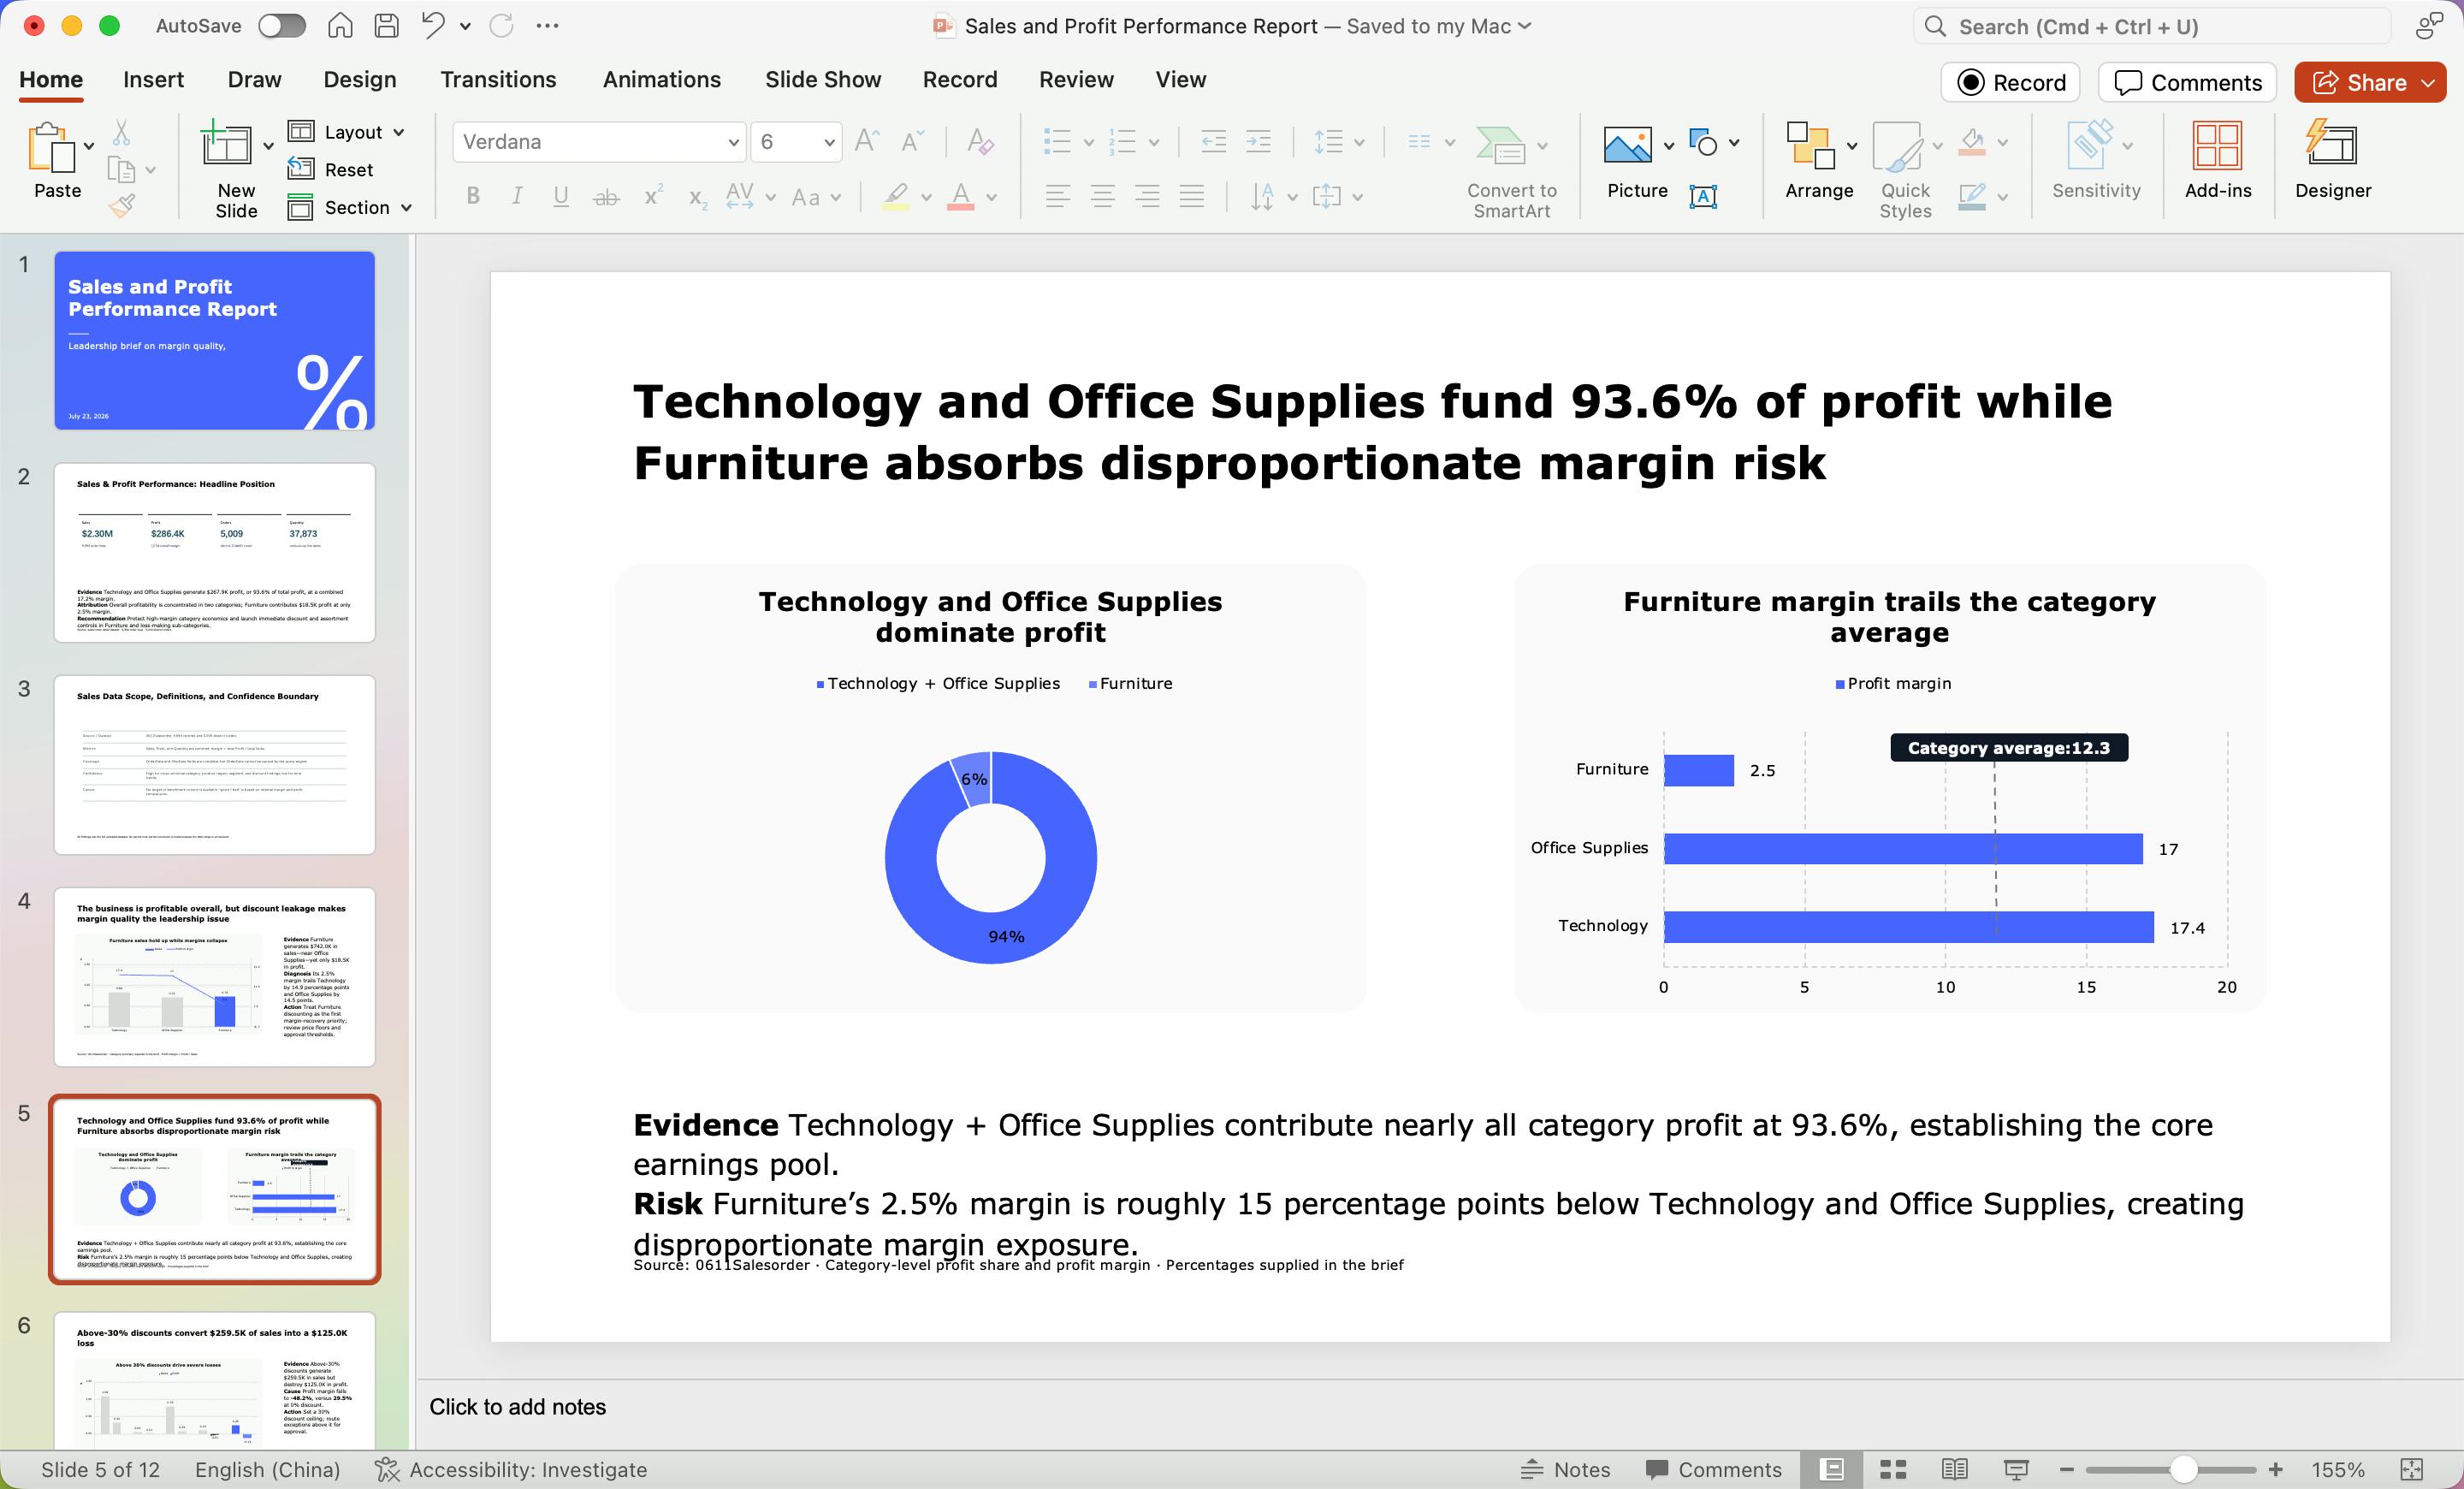Click the center text alignment icon

1102,196
